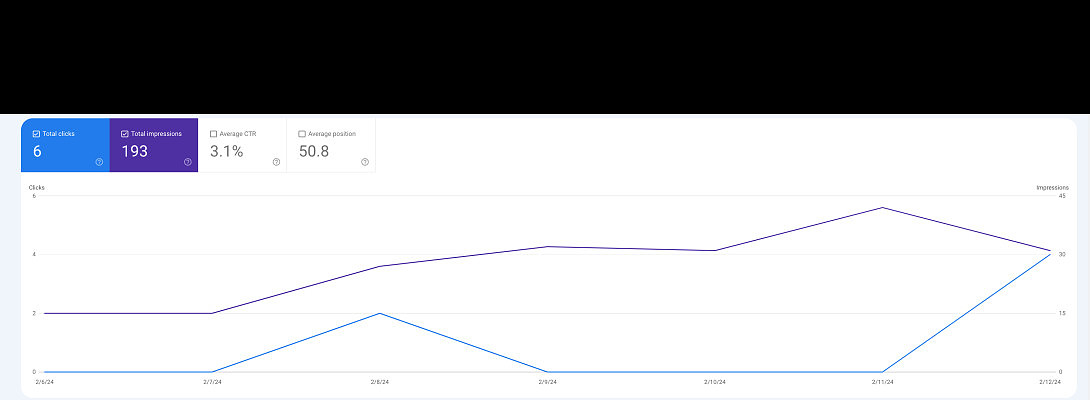Enable the Average CTR checkbox

point(213,133)
